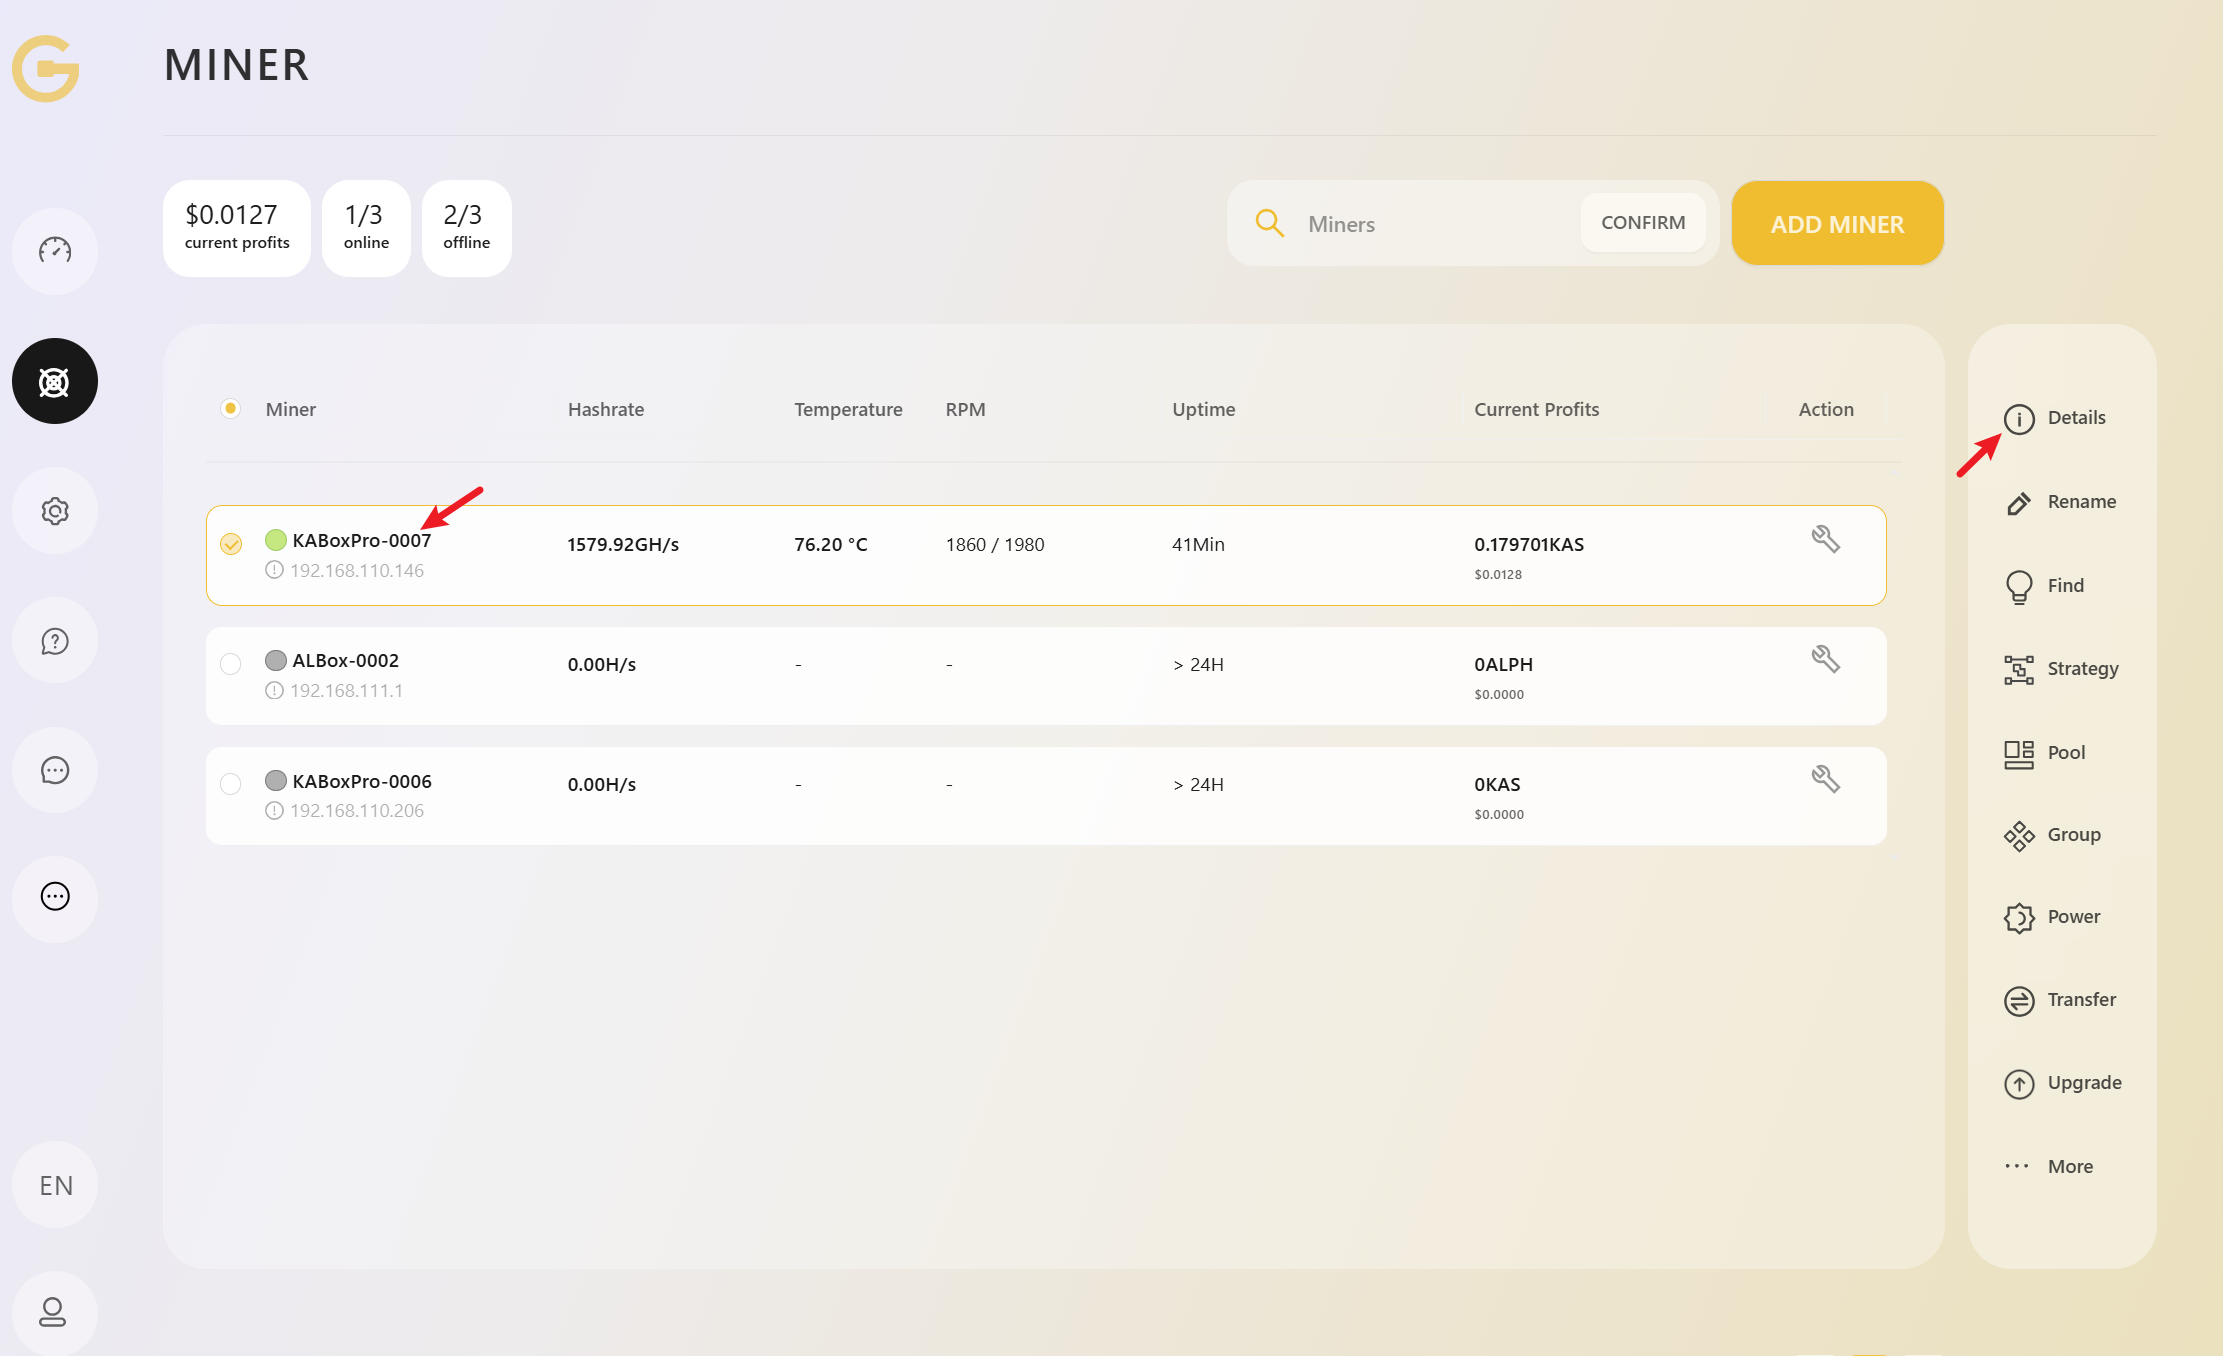
Task: Click the 0KAS profit value
Action: [1497, 785]
